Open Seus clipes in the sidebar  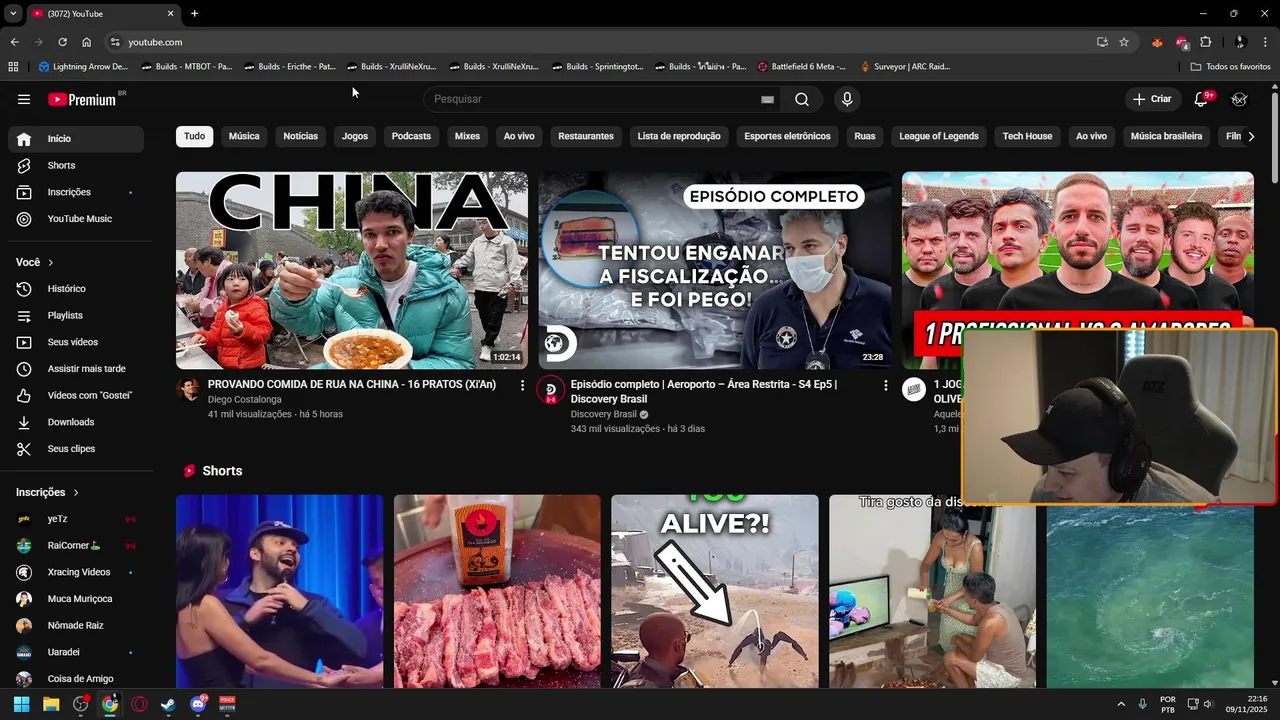coord(76,449)
